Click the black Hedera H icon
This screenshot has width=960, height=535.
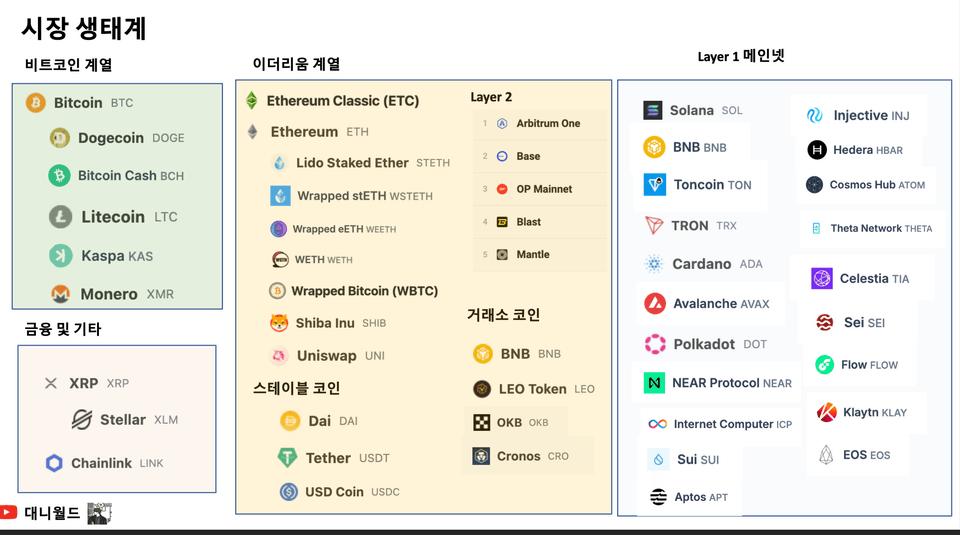(817, 150)
